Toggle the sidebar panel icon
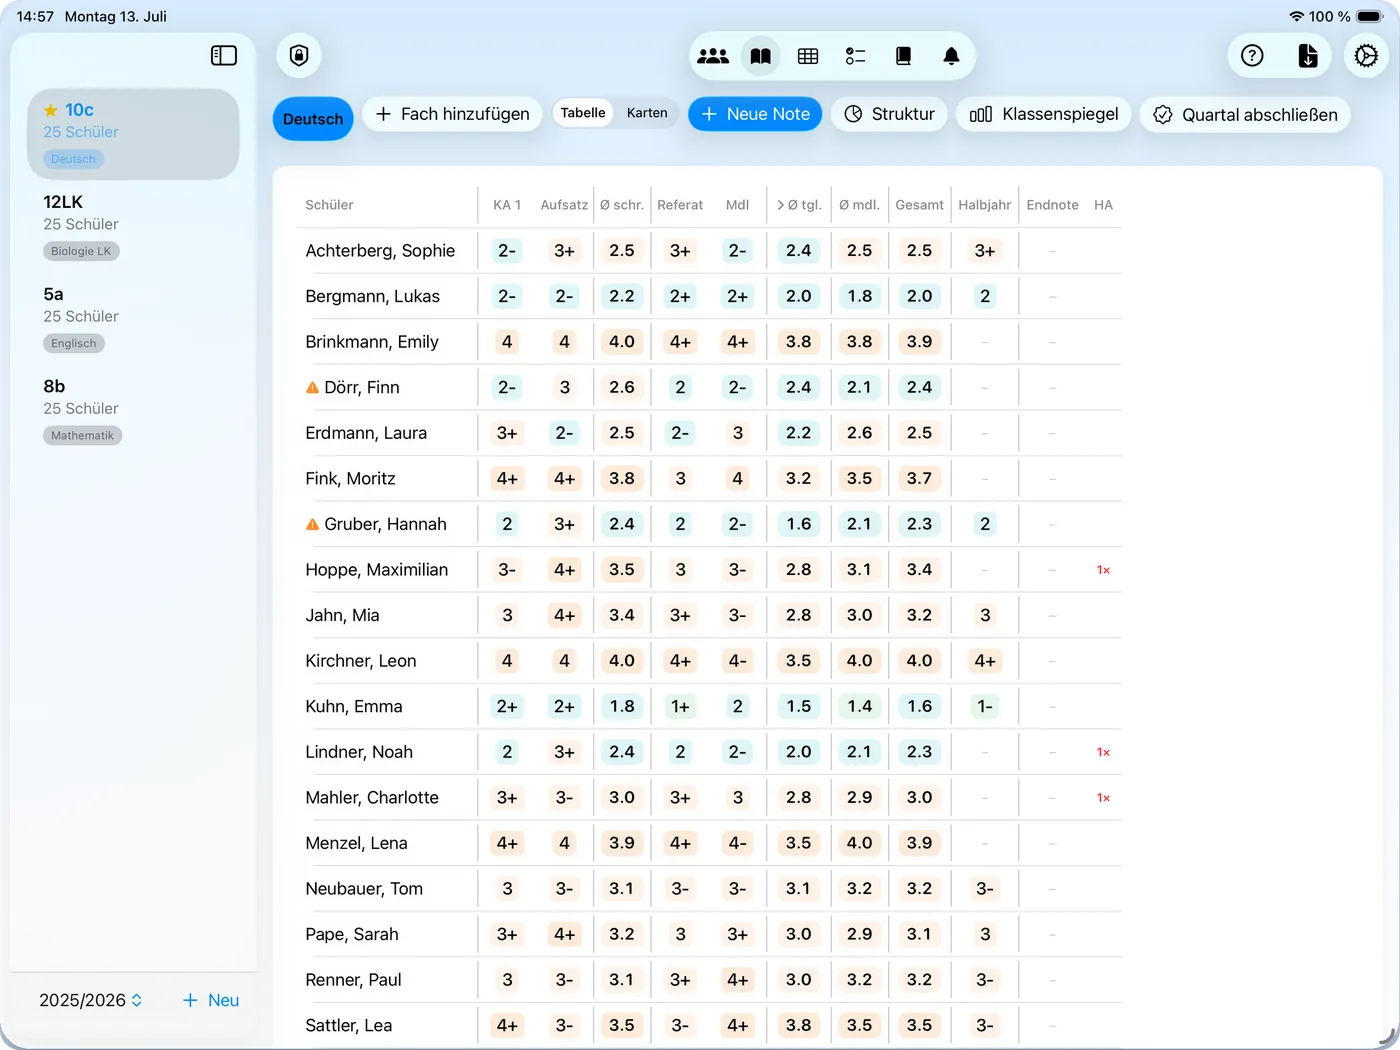This screenshot has width=1400, height=1050. (224, 56)
